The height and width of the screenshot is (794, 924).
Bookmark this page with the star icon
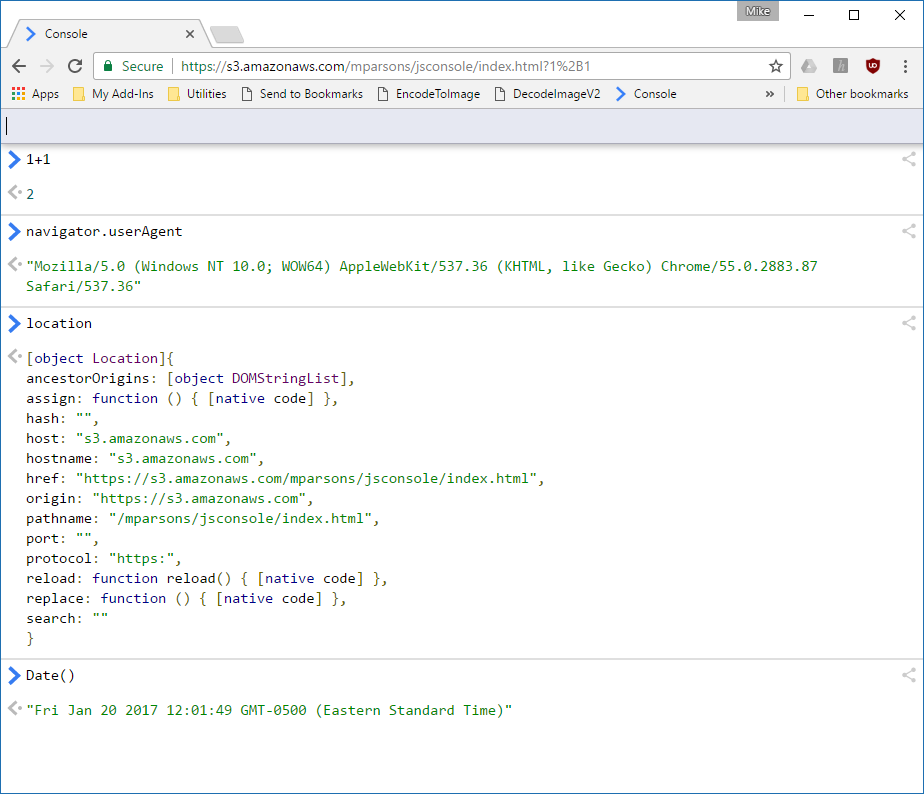tap(776, 66)
